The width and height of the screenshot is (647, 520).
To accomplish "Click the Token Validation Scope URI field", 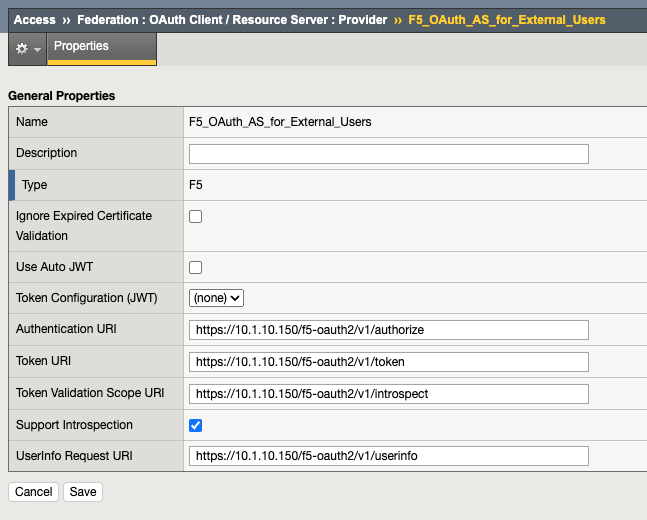I will (x=388, y=394).
